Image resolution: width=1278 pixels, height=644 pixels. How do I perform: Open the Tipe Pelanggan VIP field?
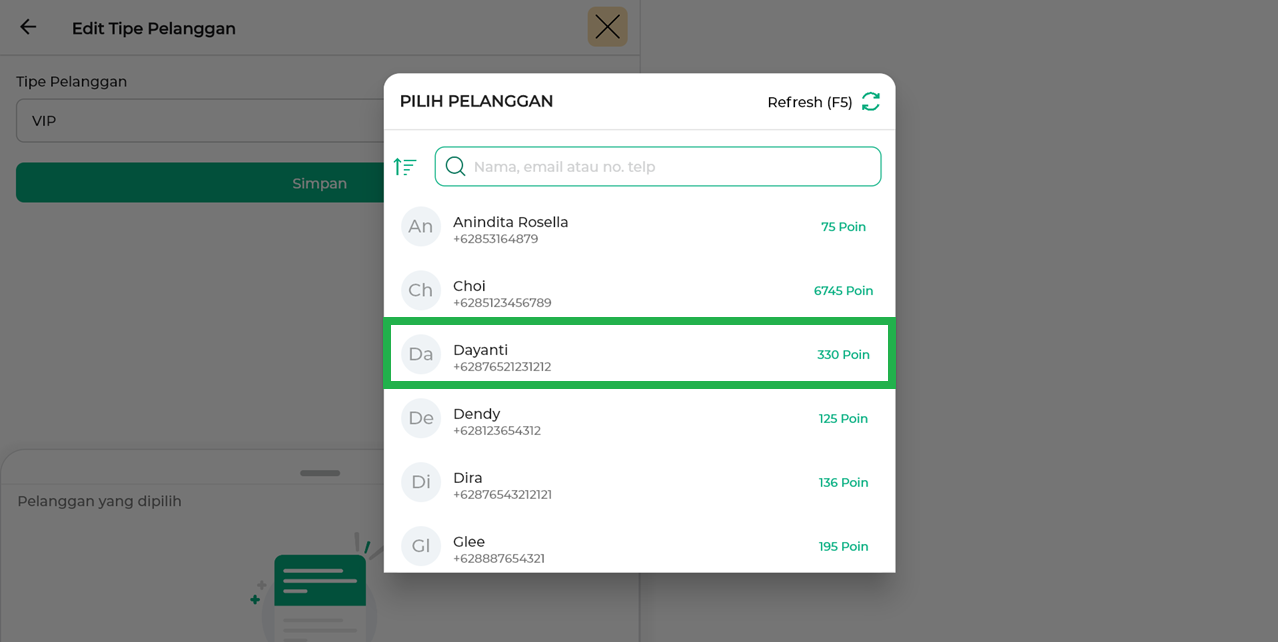tap(200, 121)
